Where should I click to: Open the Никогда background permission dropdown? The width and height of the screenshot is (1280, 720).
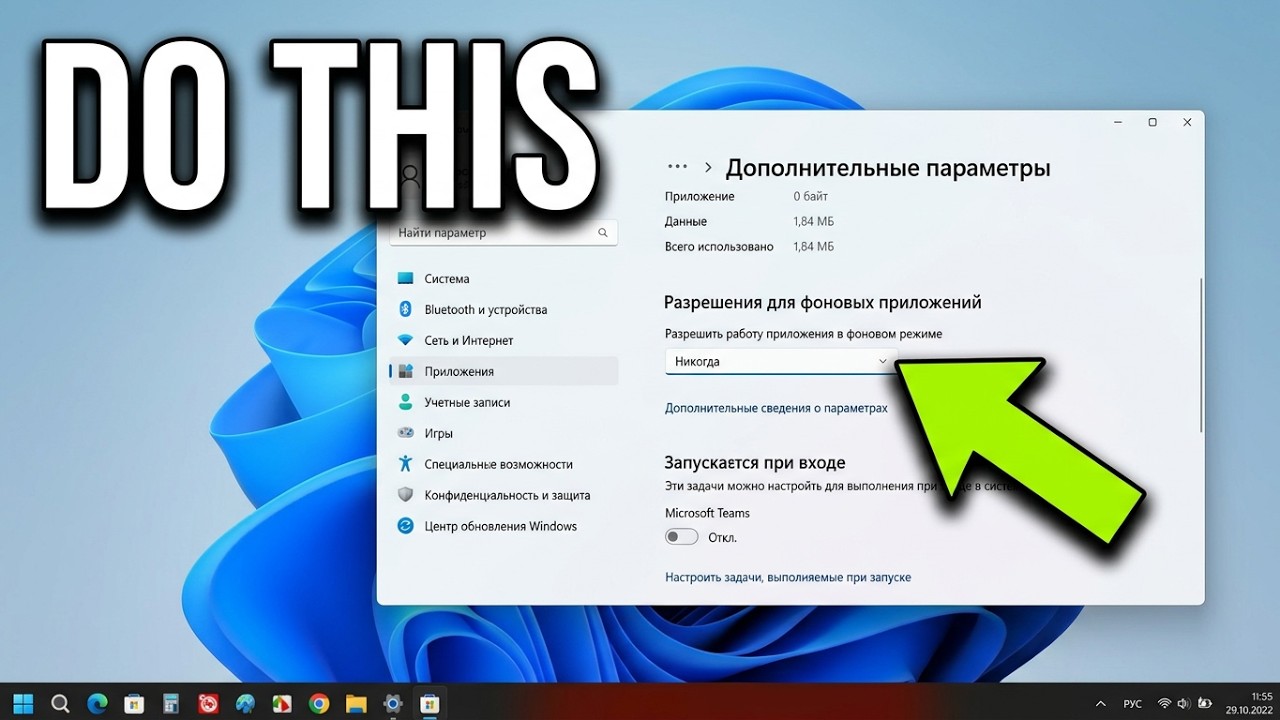pyautogui.click(x=780, y=362)
